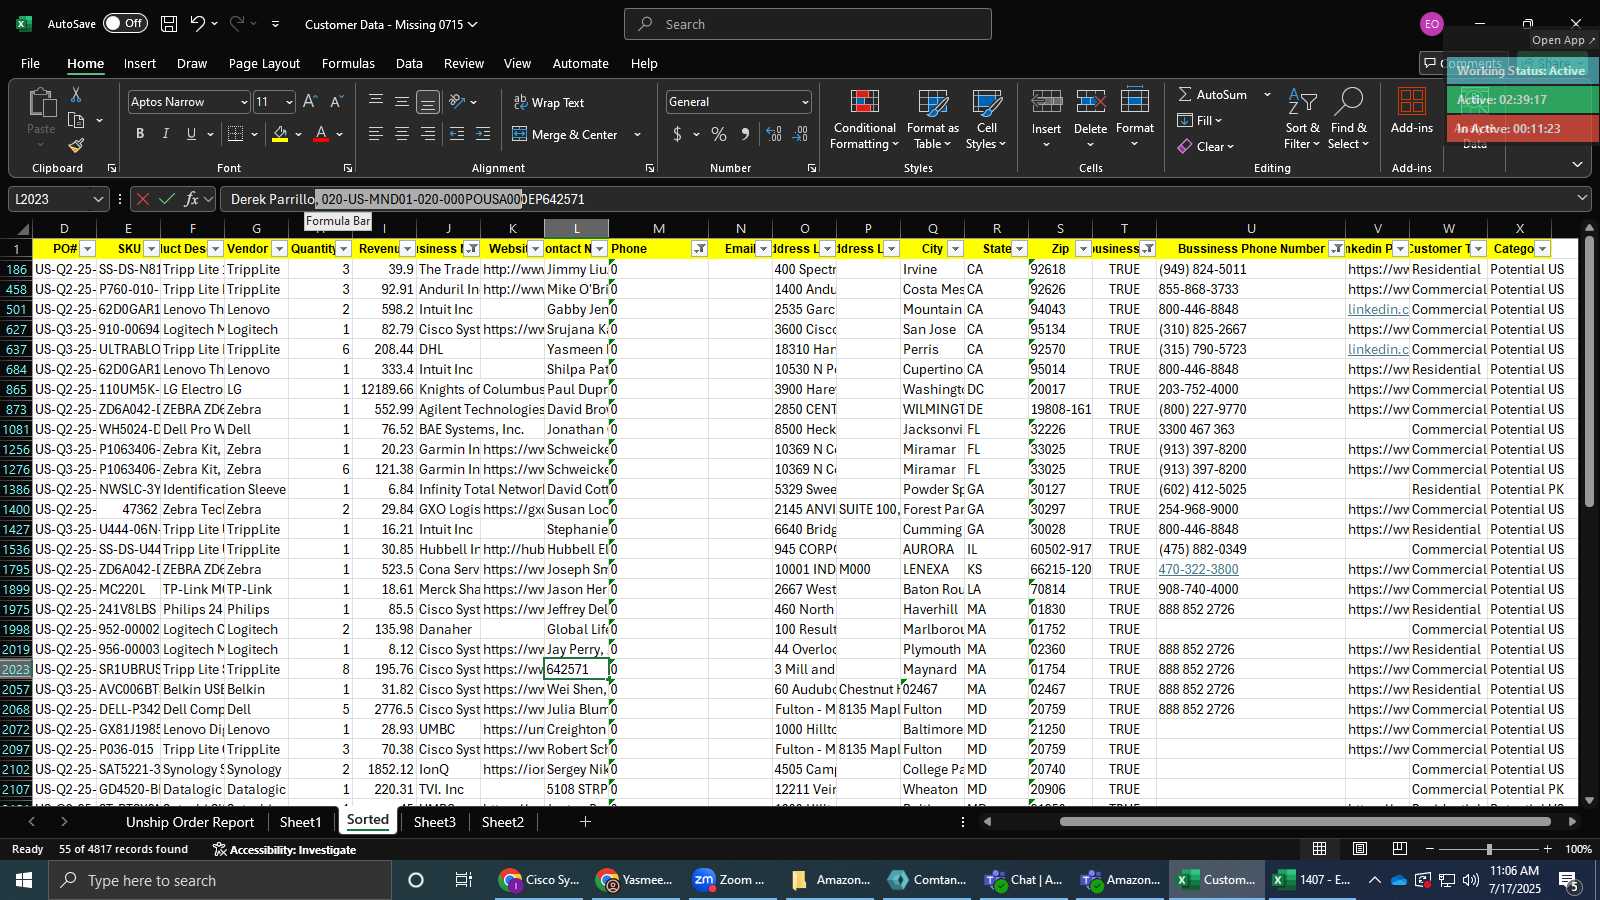The height and width of the screenshot is (900, 1600).
Task: Switch to the Formulas ribbon tab
Action: [x=348, y=63]
